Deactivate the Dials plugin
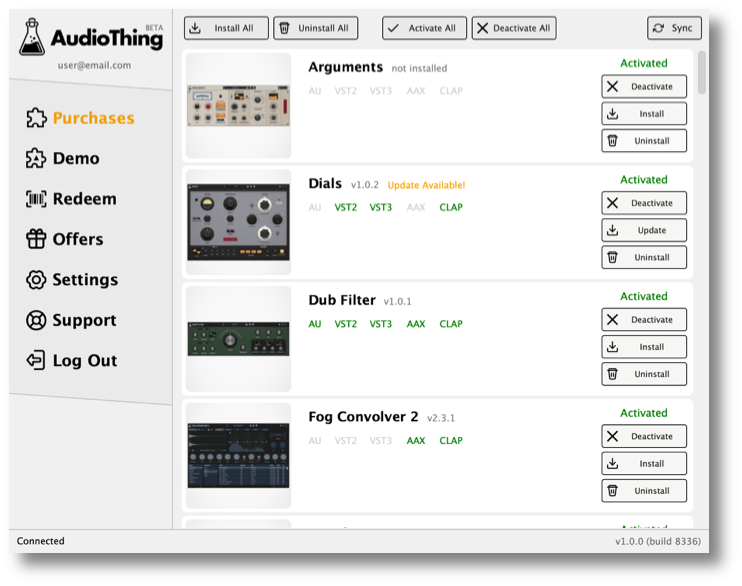This screenshot has height=586, width=742. [x=644, y=203]
